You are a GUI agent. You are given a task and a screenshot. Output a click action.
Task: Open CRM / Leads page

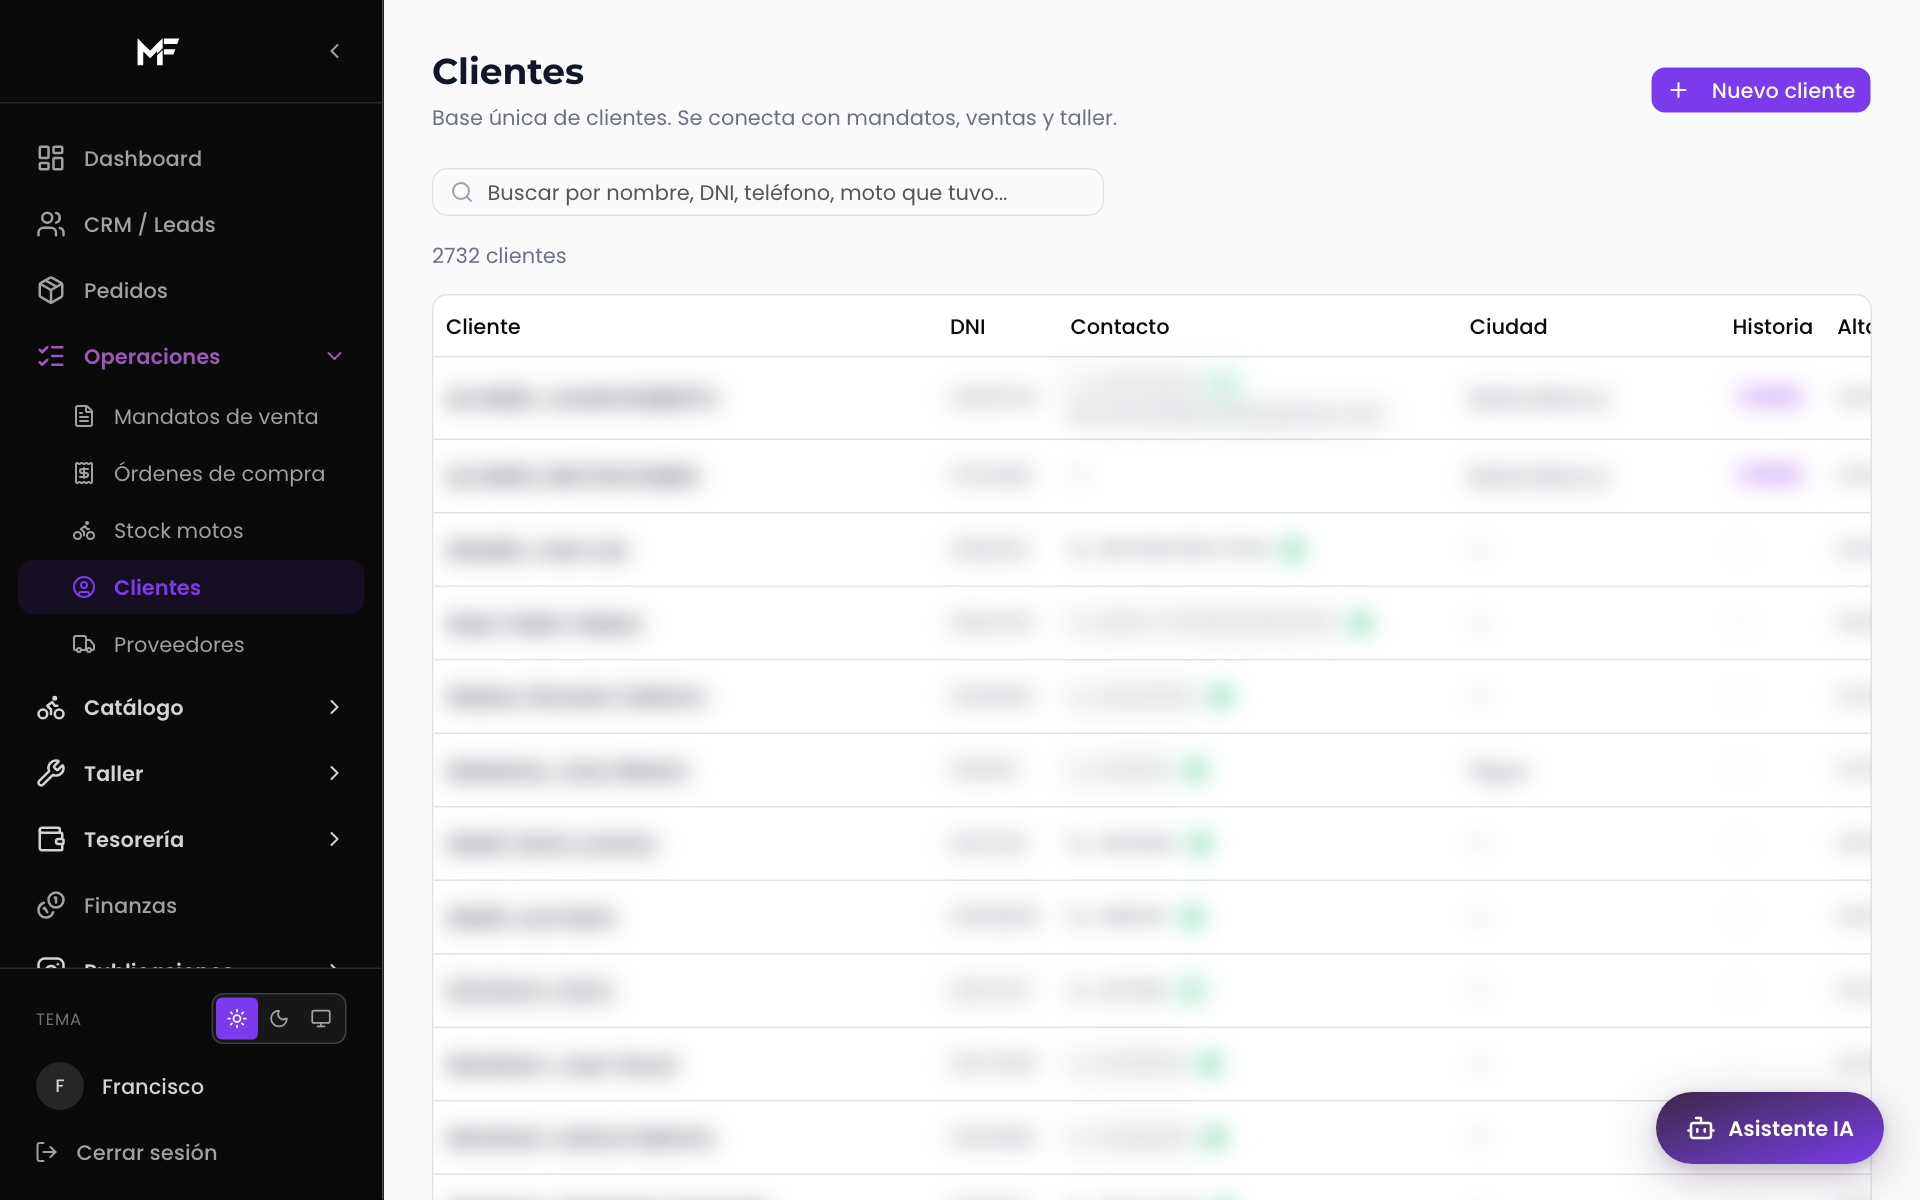[191, 224]
